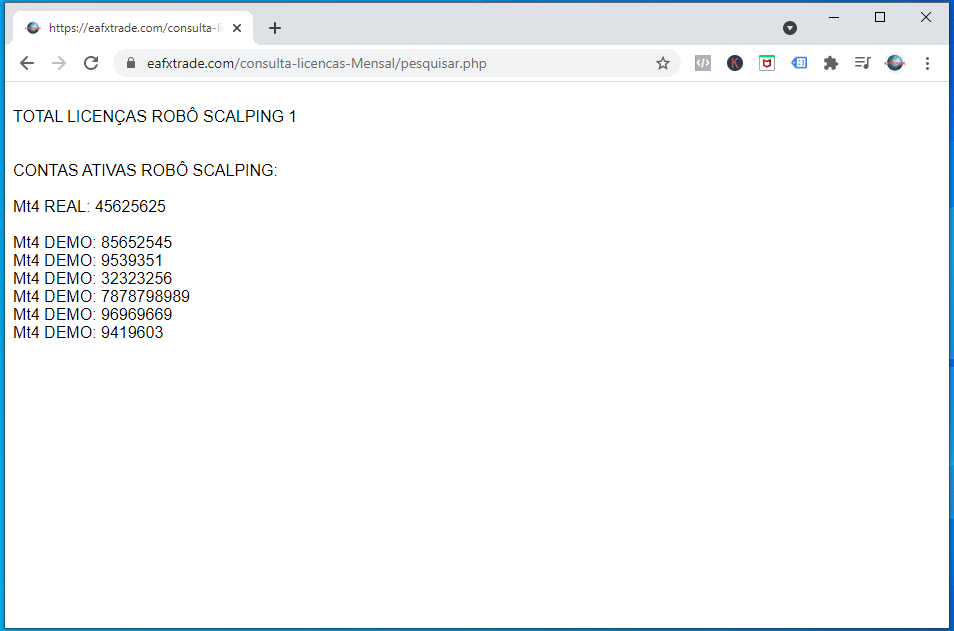The width and height of the screenshot is (954, 631).
Task: Open the McAfee shield extension
Action: 767,63
